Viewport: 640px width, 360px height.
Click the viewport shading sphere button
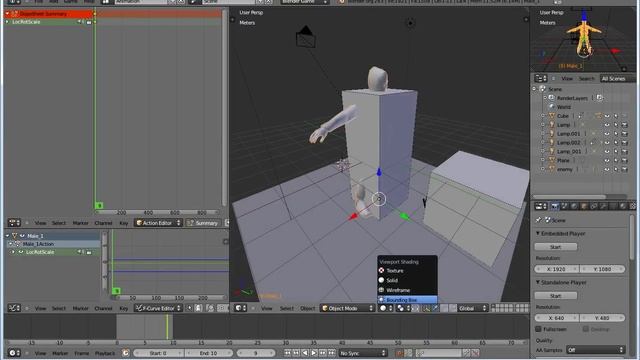(x=386, y=309)
